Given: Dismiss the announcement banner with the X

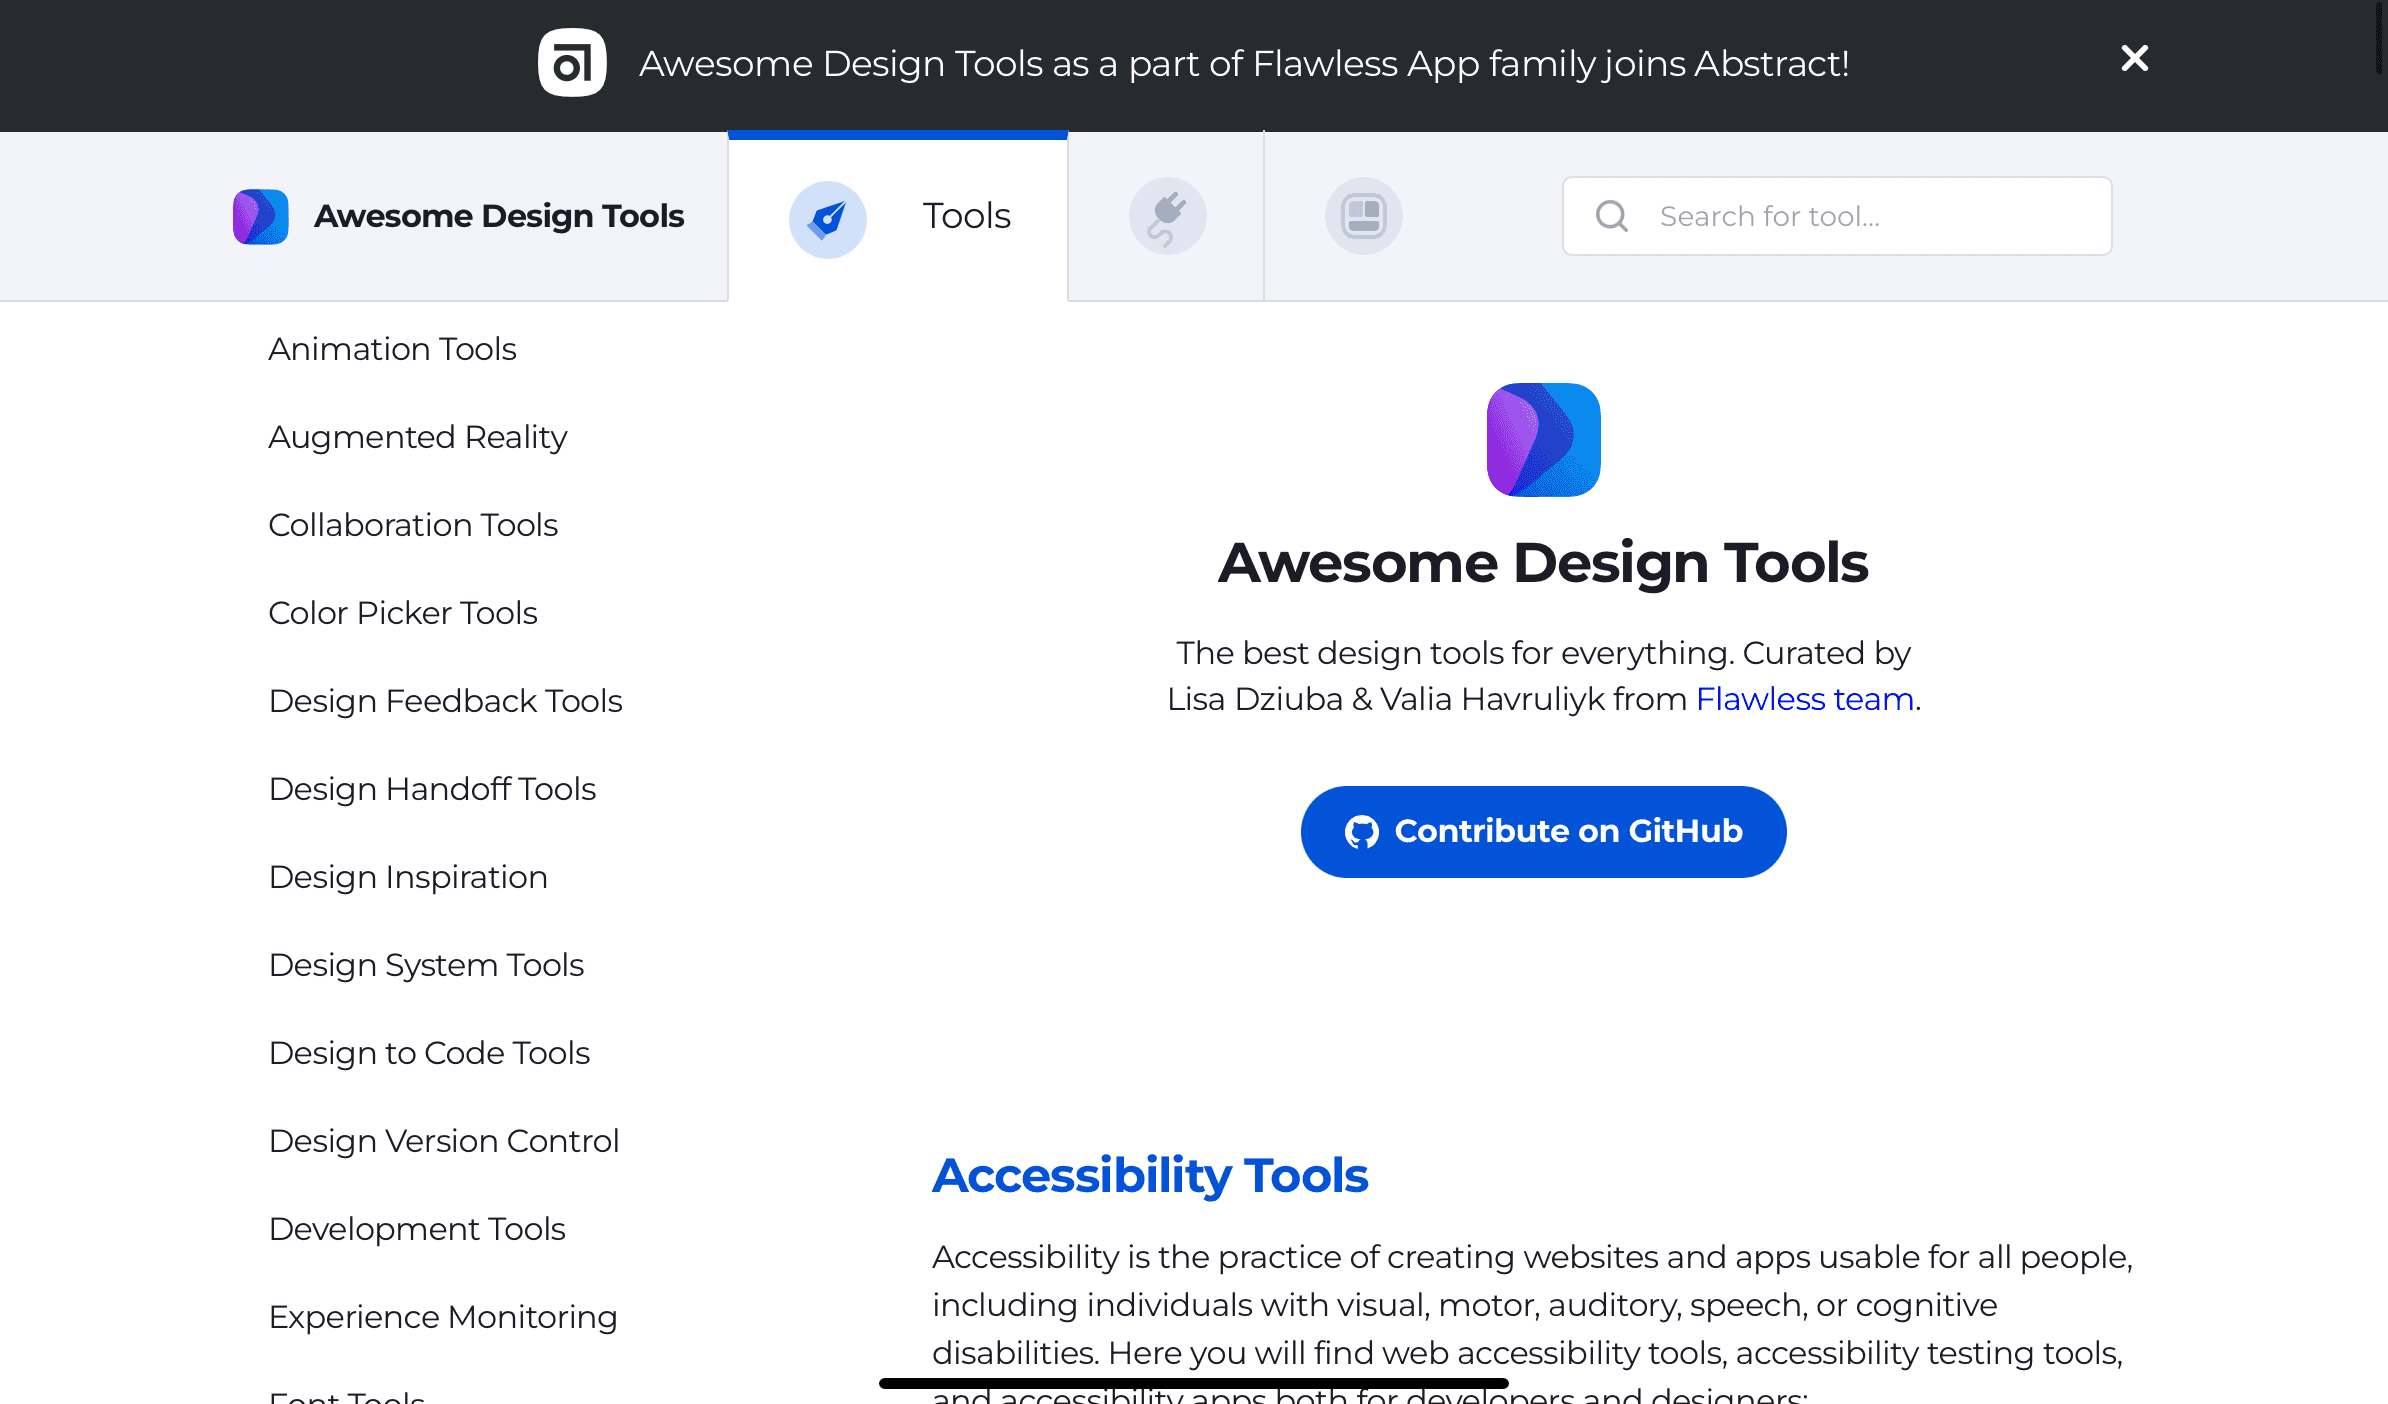Looking at the screenshot, I should [2135, 58].
